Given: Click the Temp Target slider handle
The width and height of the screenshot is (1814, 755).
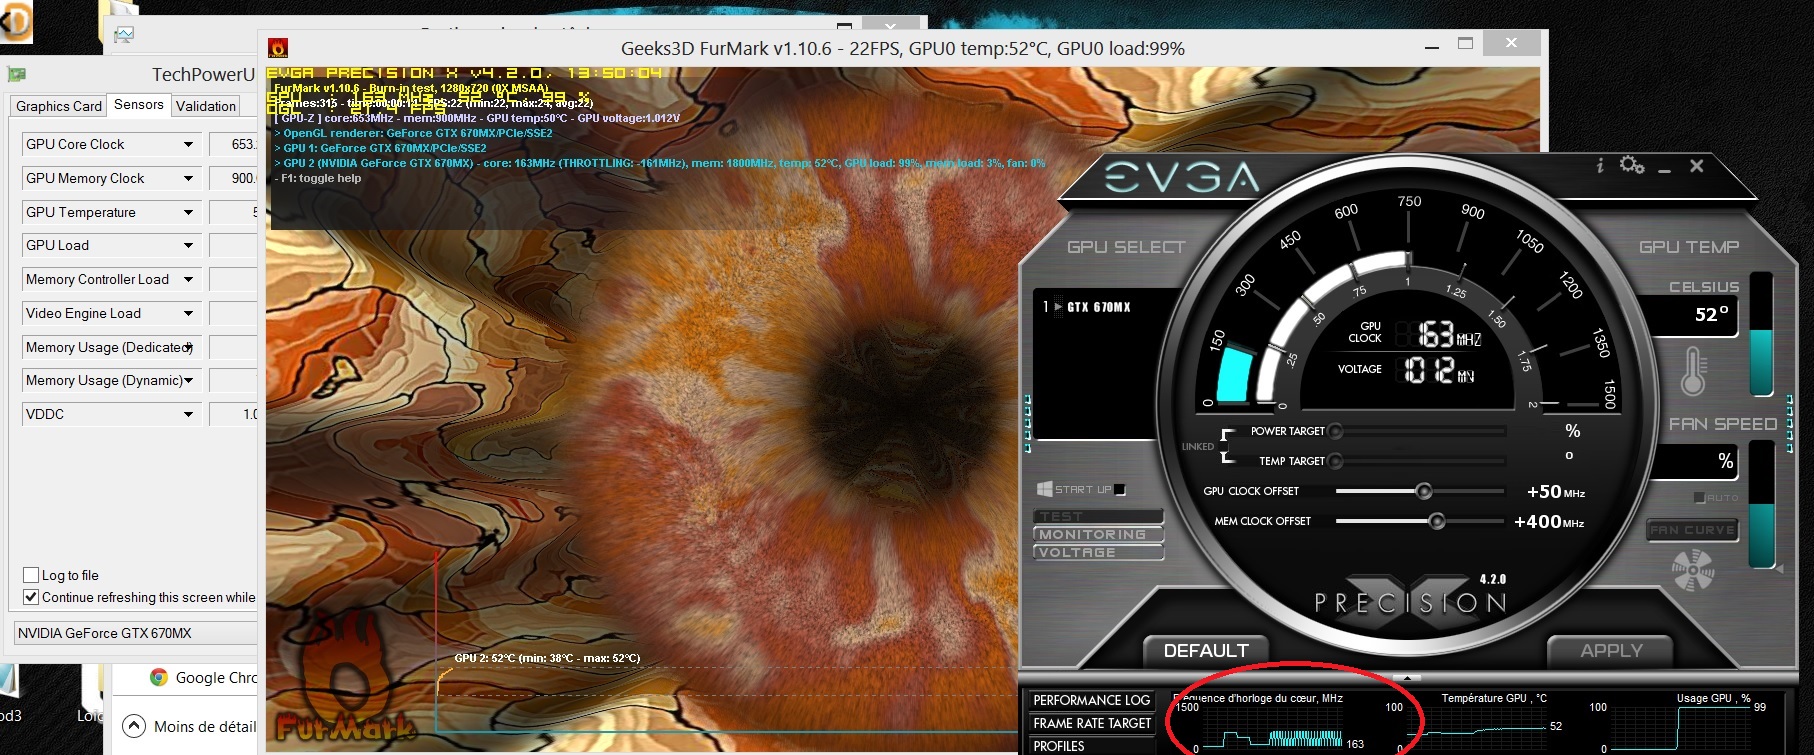Looking at the screenshot, I should pos(1335,461).
